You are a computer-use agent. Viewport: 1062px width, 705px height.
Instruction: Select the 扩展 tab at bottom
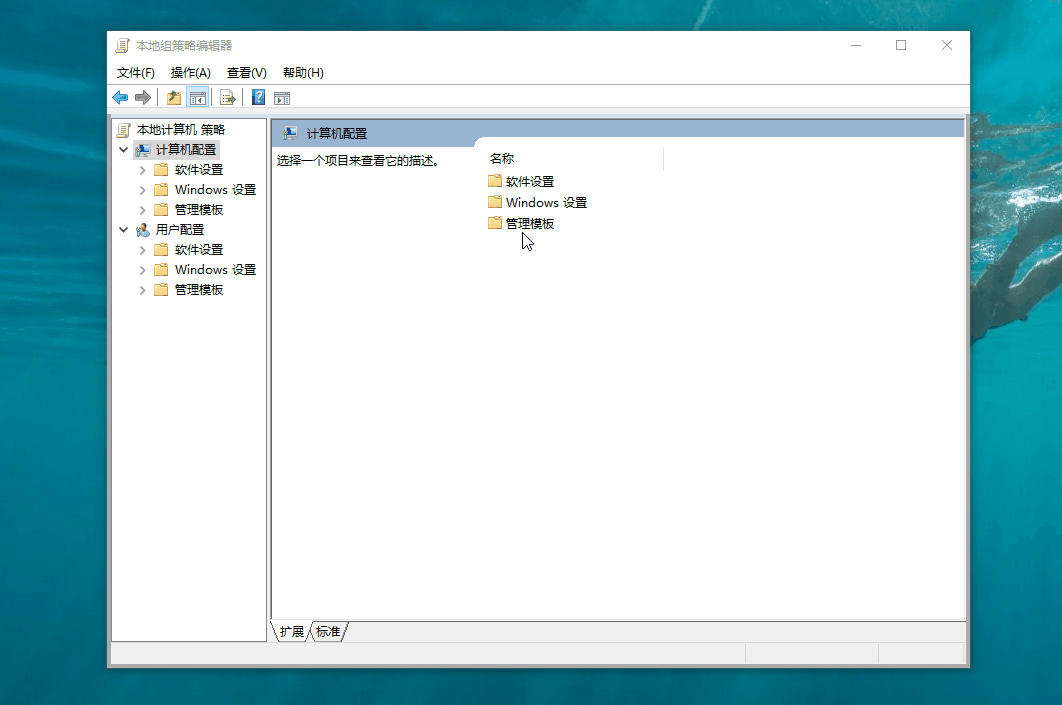(x=291, y=631)
